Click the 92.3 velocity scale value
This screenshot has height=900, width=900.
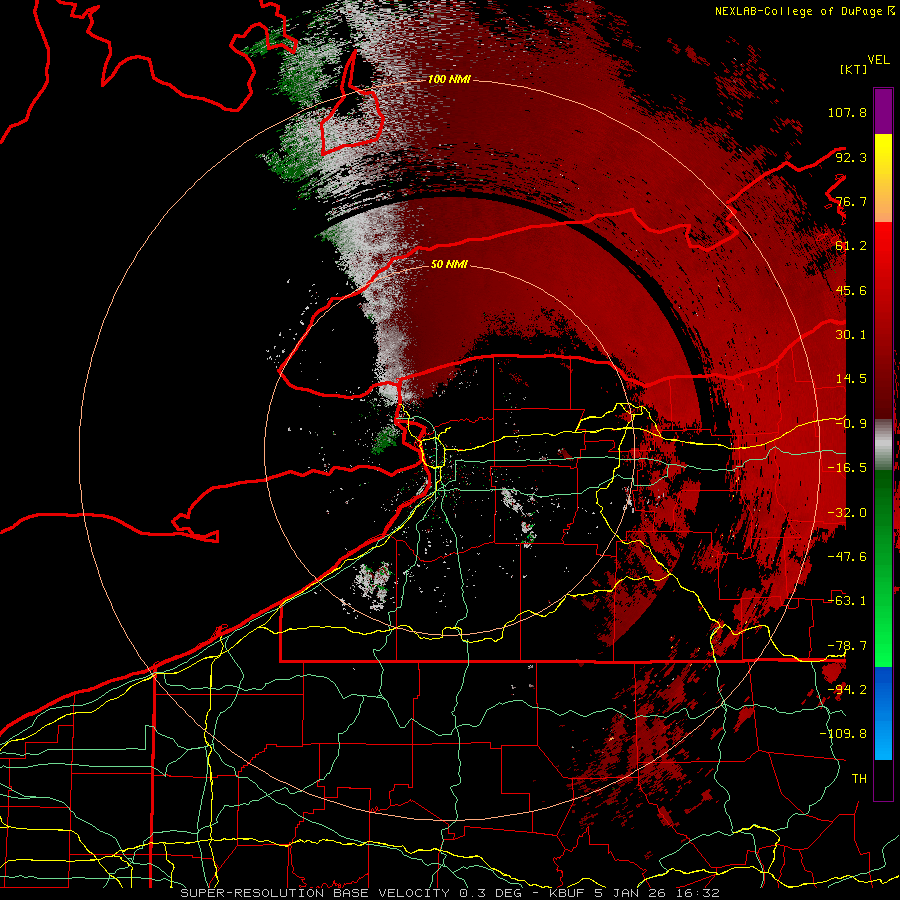coord(851,157)
